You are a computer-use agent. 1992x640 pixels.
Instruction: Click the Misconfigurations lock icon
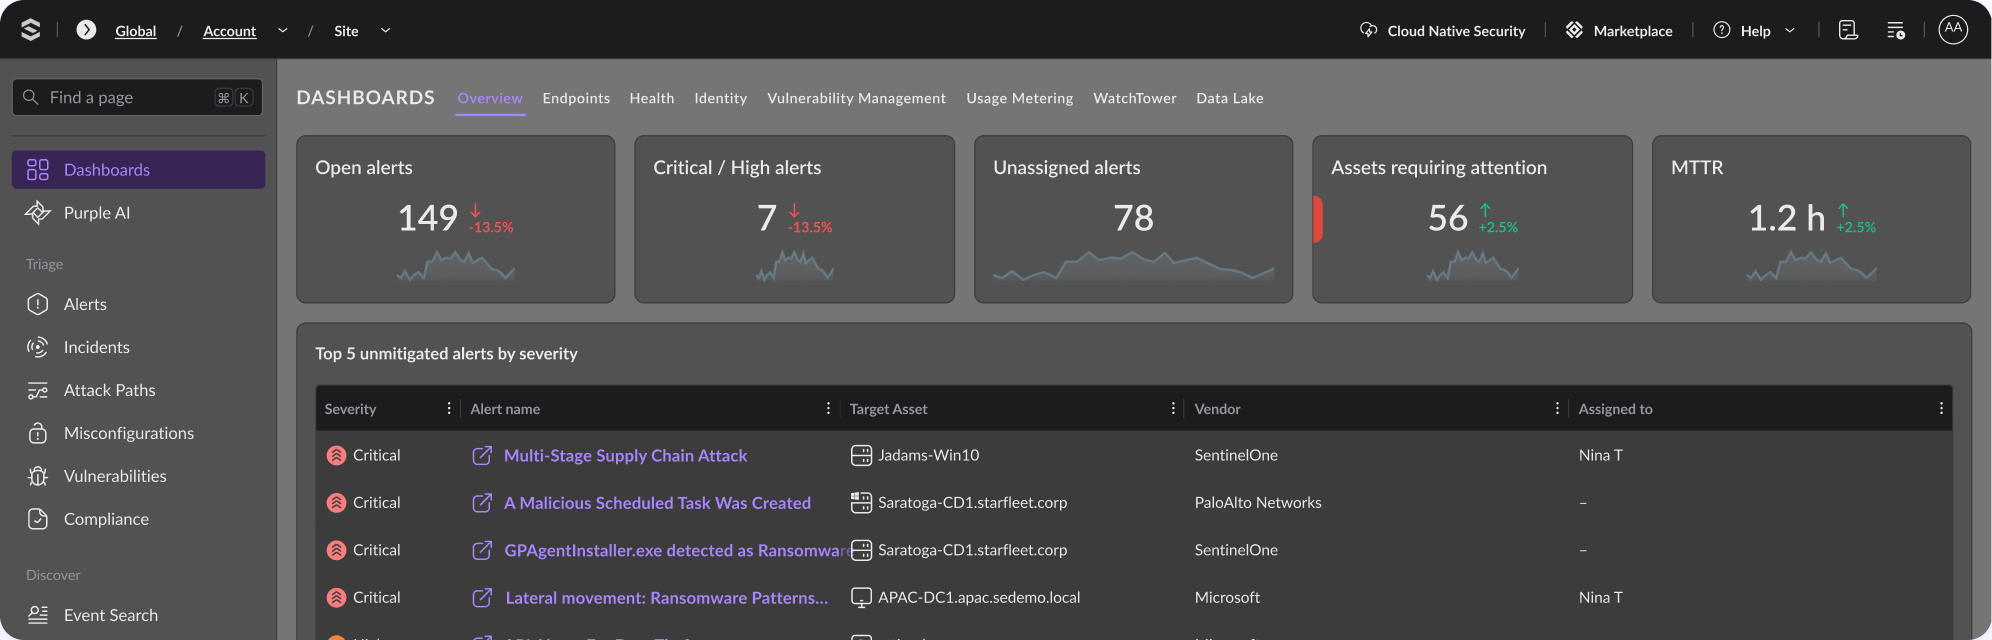(38, 433)
